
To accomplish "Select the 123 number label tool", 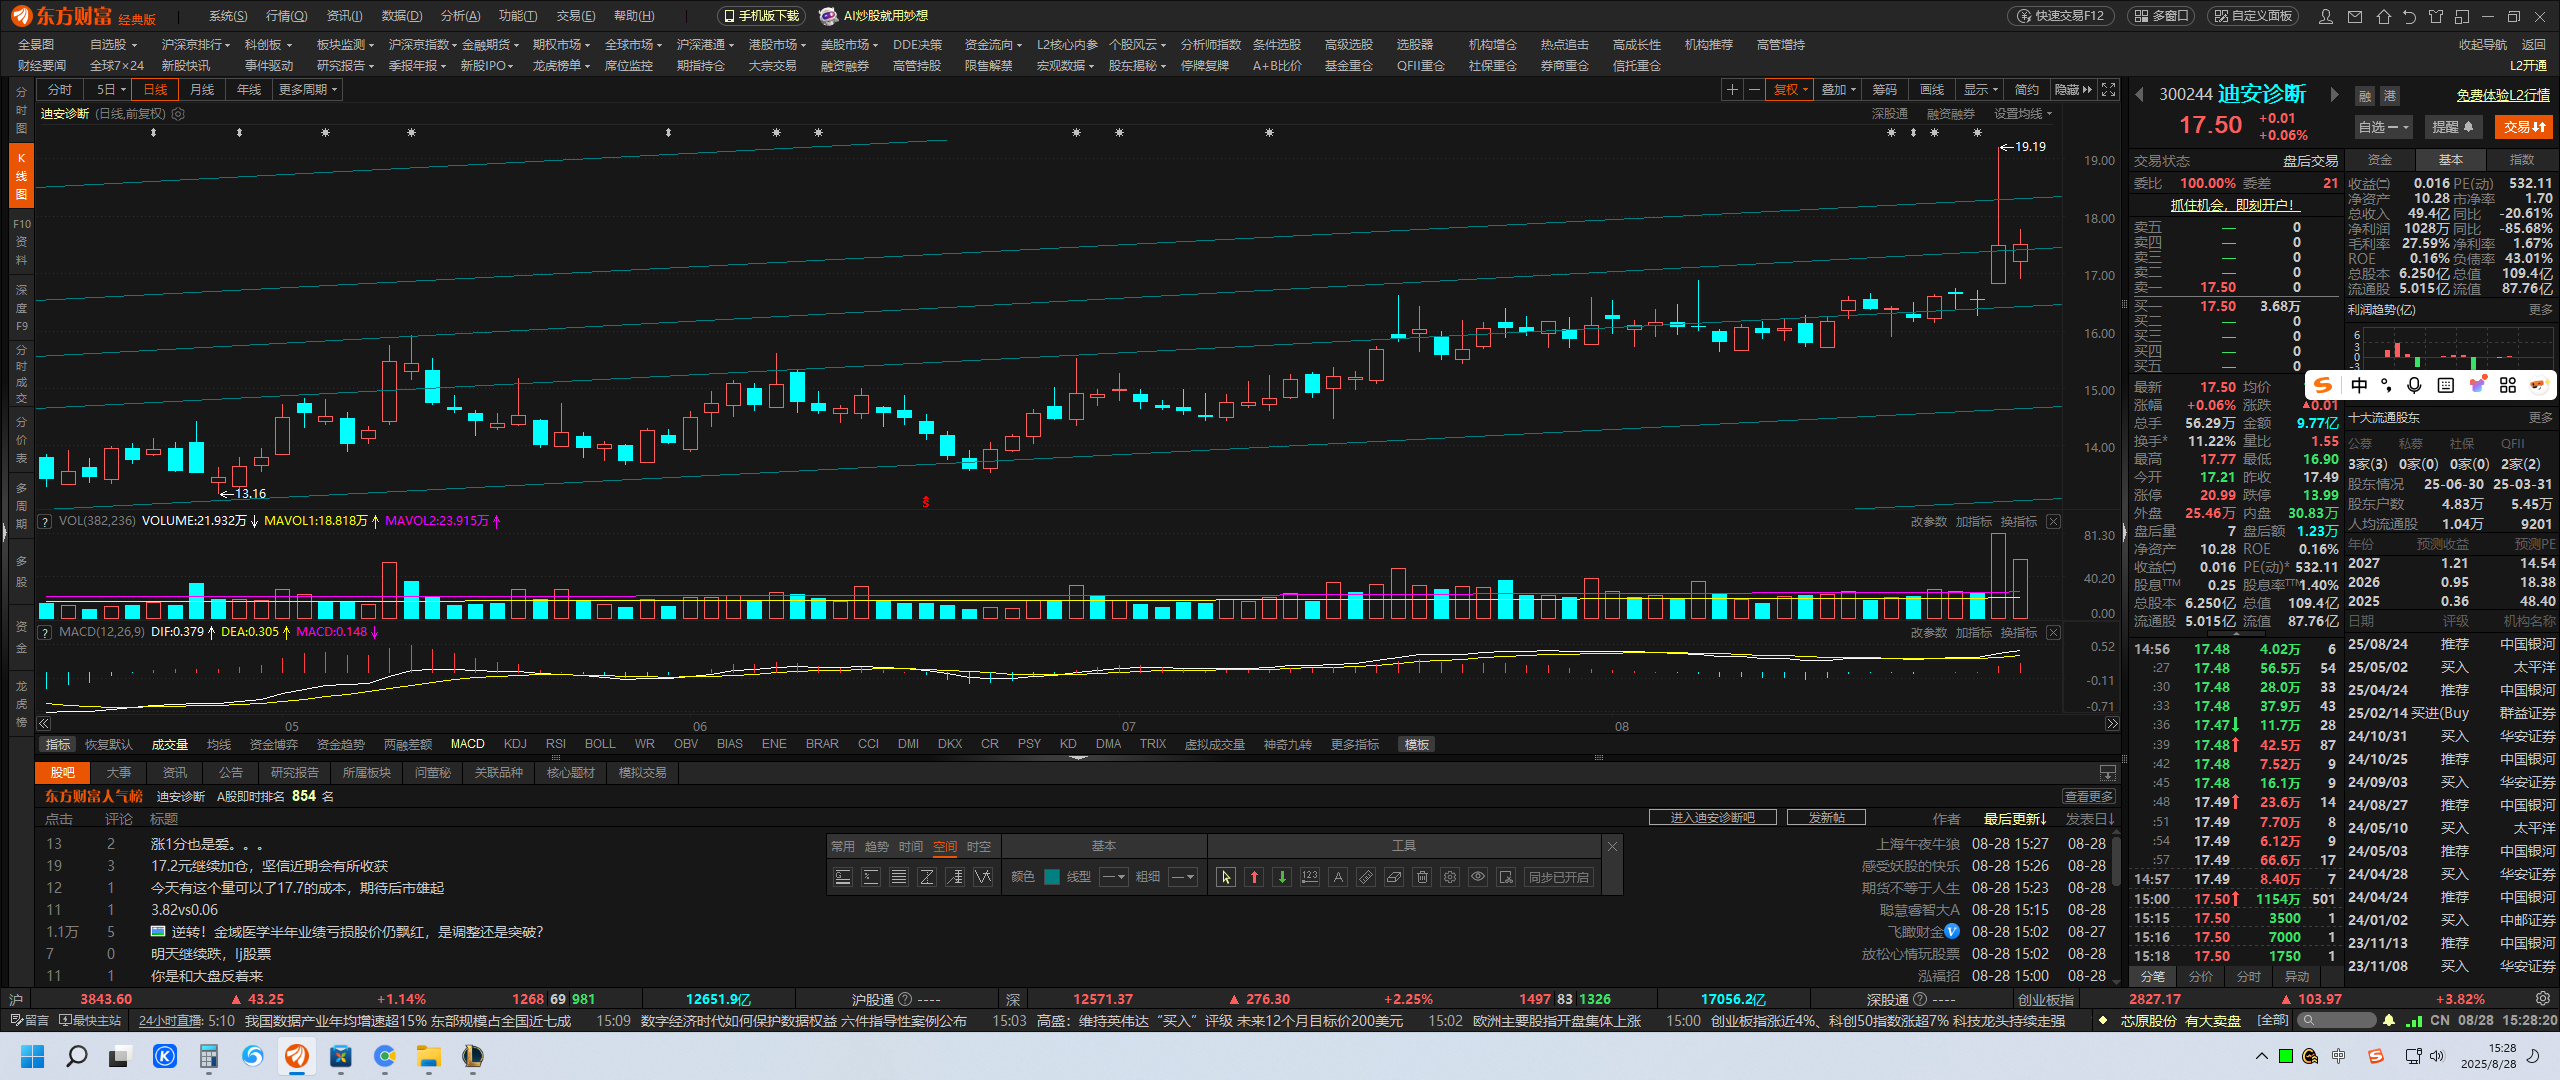I will (1310, 877).
